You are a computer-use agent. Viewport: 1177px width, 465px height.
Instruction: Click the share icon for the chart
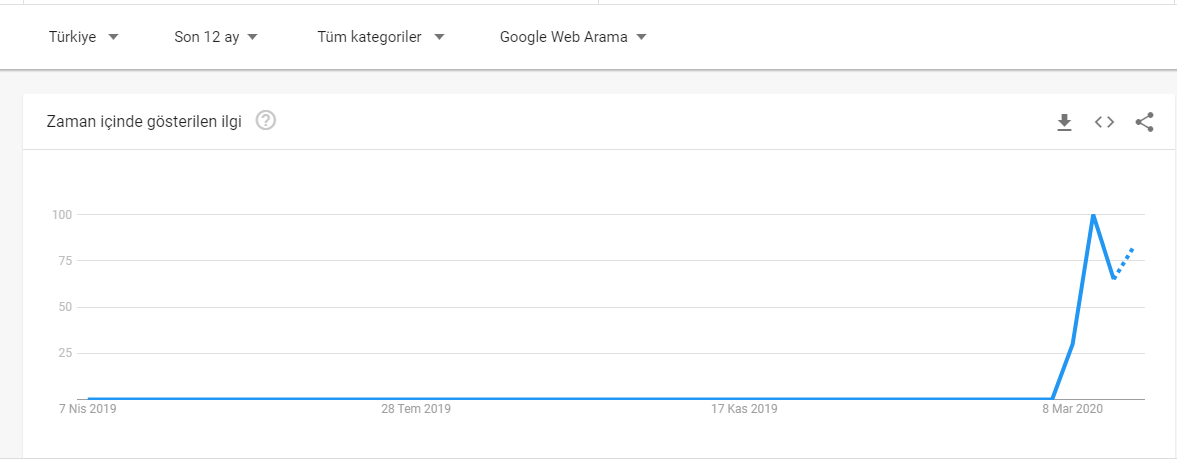[1144, 122]
